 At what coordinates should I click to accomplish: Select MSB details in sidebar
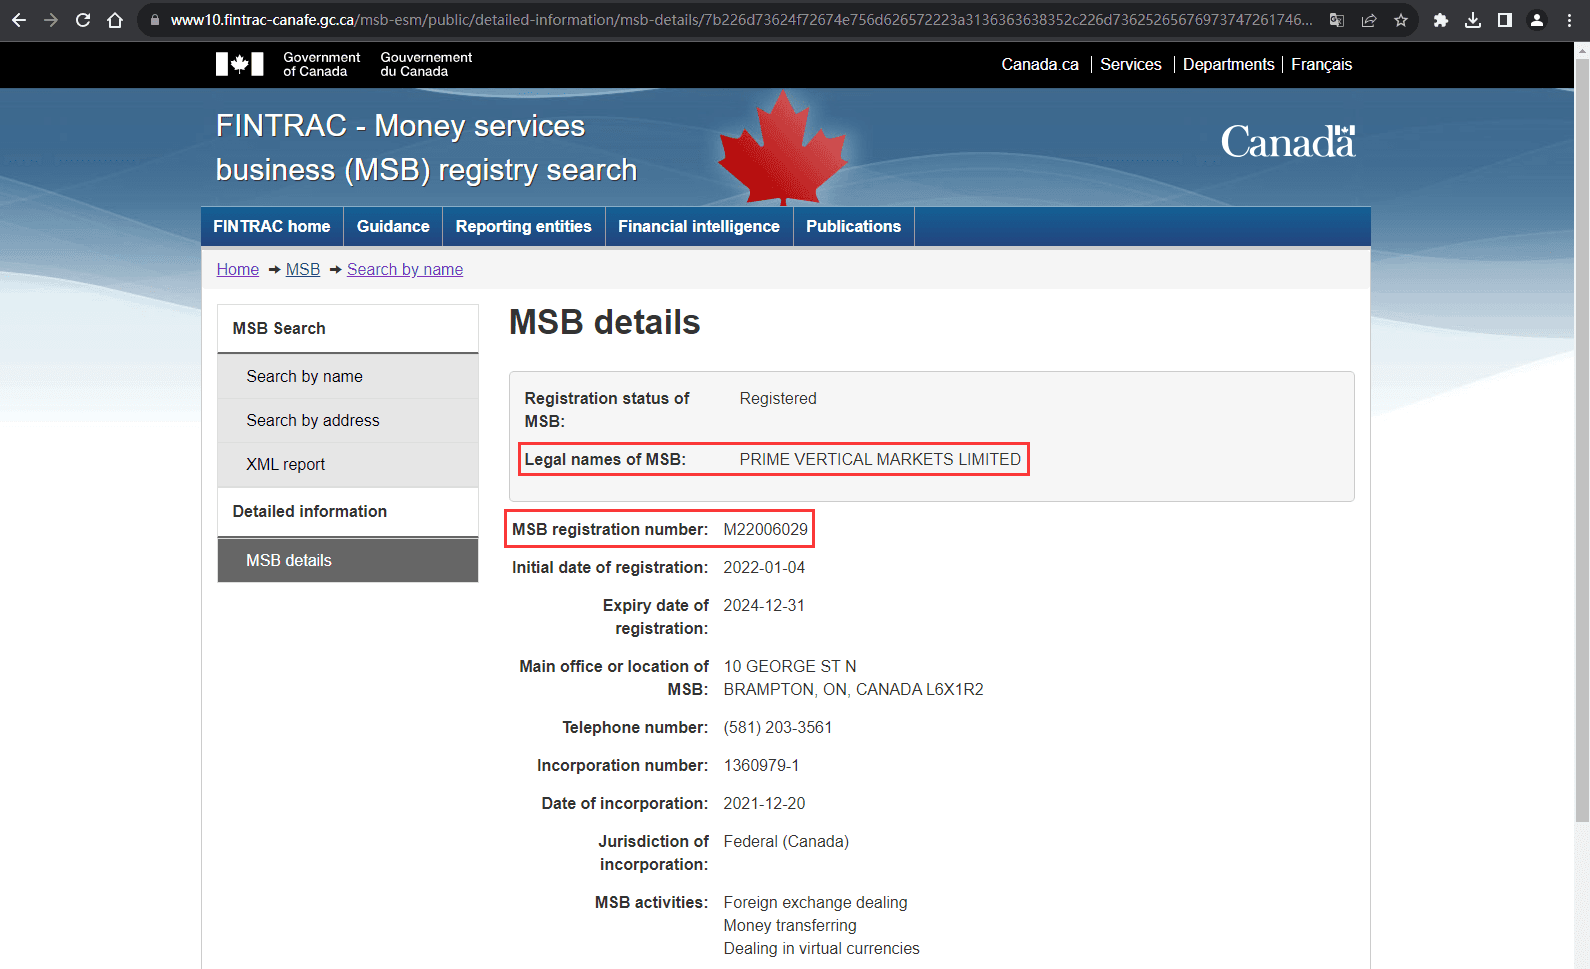[348, 560]
